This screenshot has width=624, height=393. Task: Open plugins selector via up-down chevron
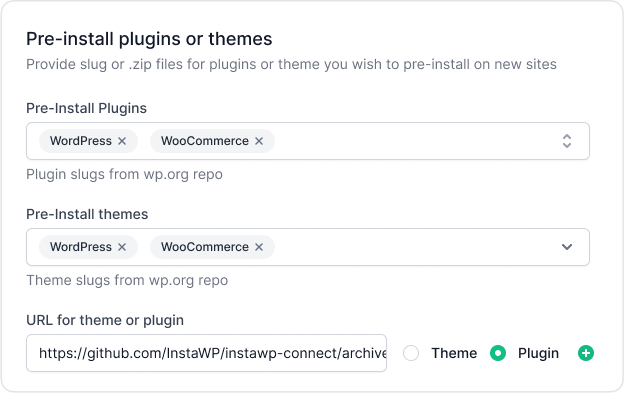pos(567,141)
